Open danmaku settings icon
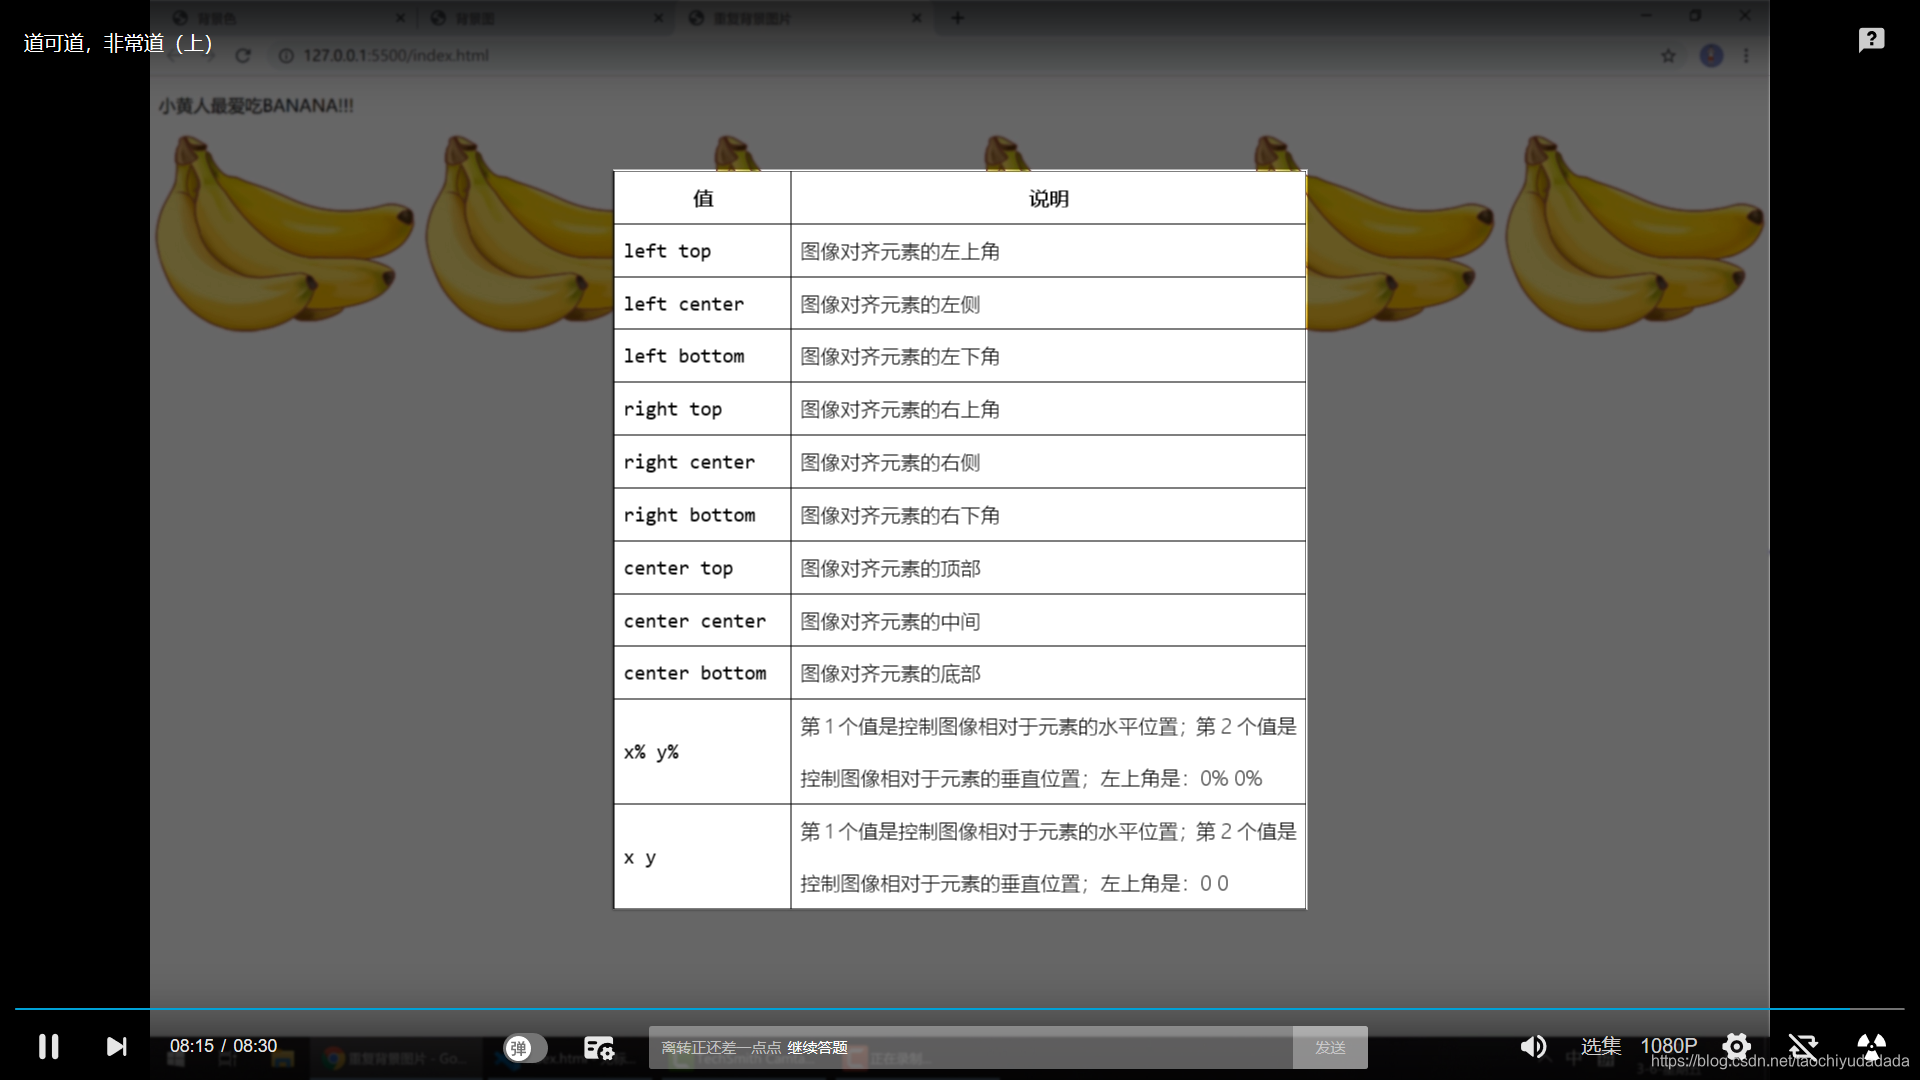The height and width of the screenshot is (1080, 1920). click(598, 1047)
